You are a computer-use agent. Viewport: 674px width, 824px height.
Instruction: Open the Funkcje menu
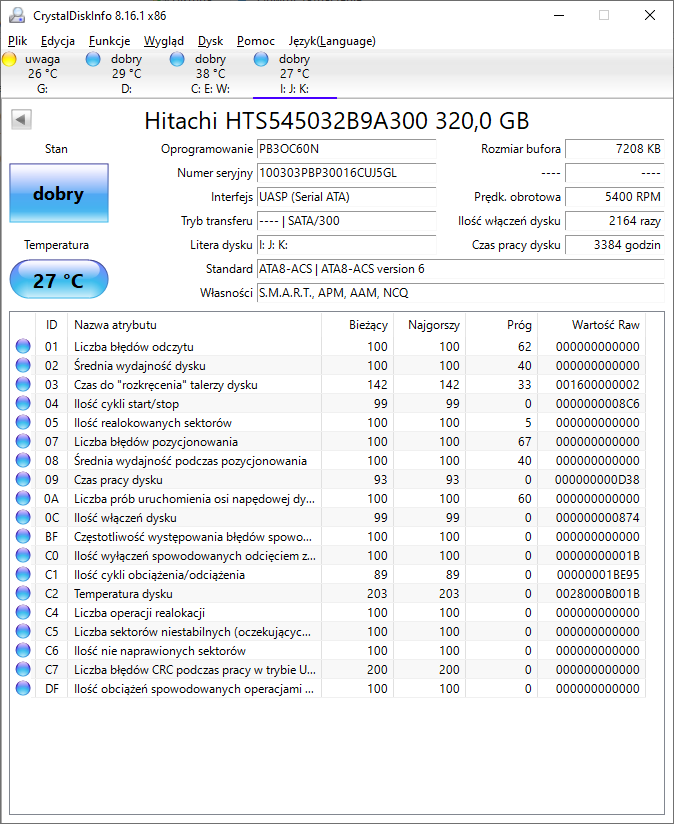pyautogui.click(x=109, y=41)
